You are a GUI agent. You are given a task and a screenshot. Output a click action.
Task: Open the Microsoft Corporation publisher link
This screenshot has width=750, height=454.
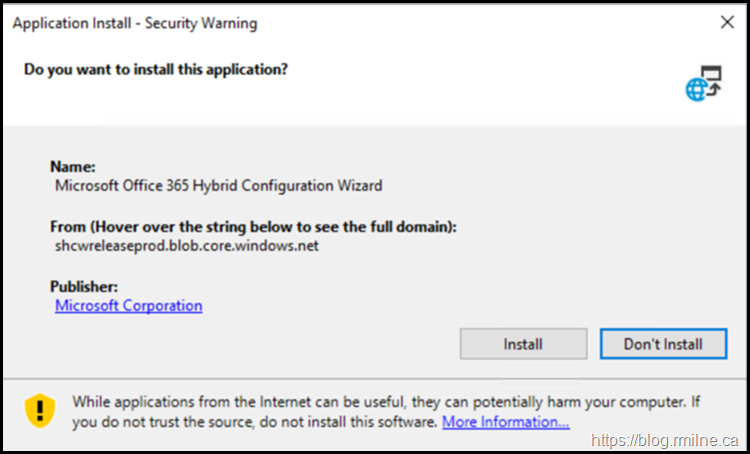click(129, 306)
